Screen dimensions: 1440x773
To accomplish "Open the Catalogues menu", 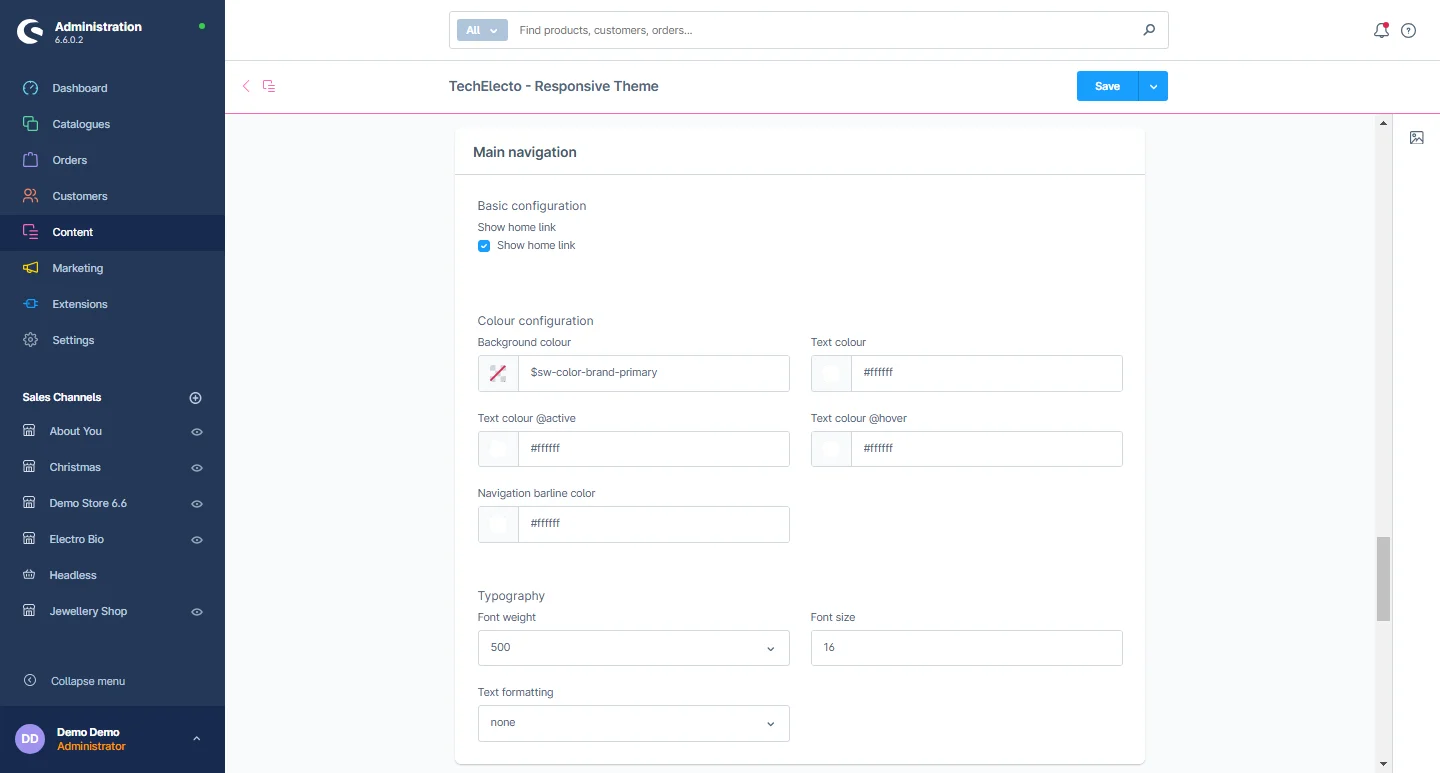I will tap(80, 124).
